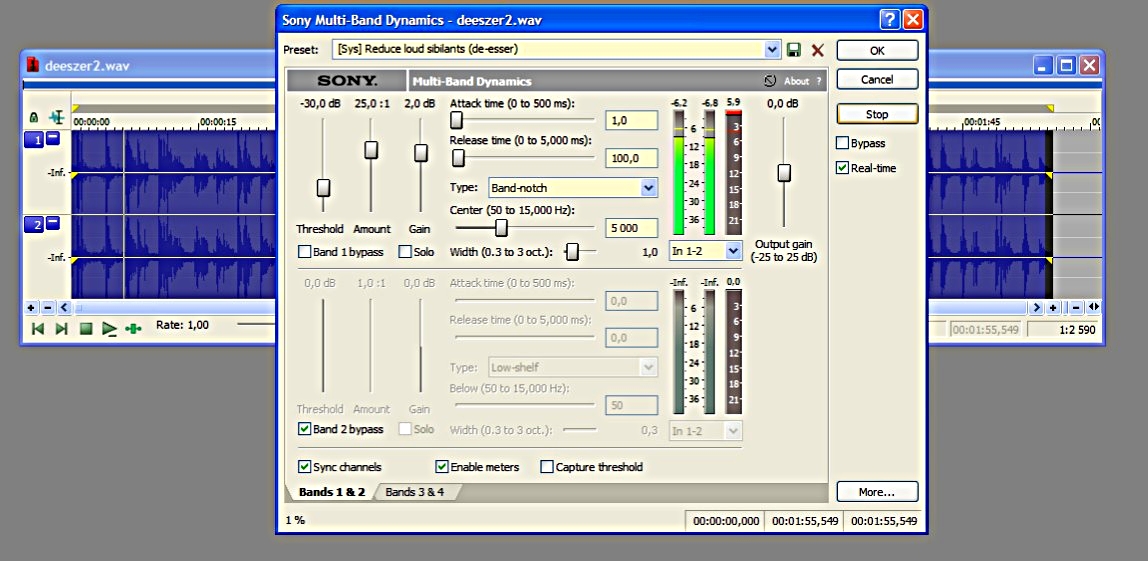Click the band 1 Gain slider handle
Screen dimensions: 1148x561
[x=420, y=152]
